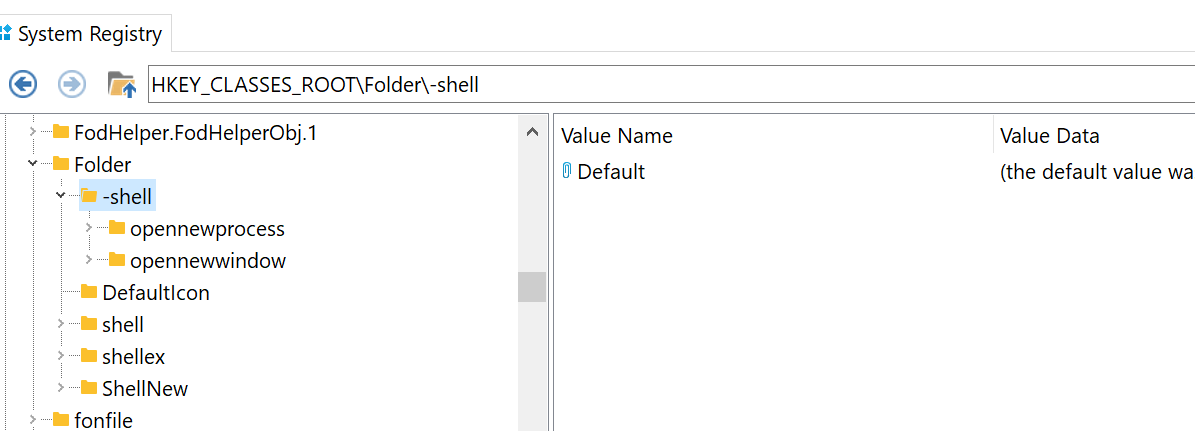The width and height of the screenshot is (1195, 431).
Task: Collapse the Folder key node
Action: click(33, 164)
